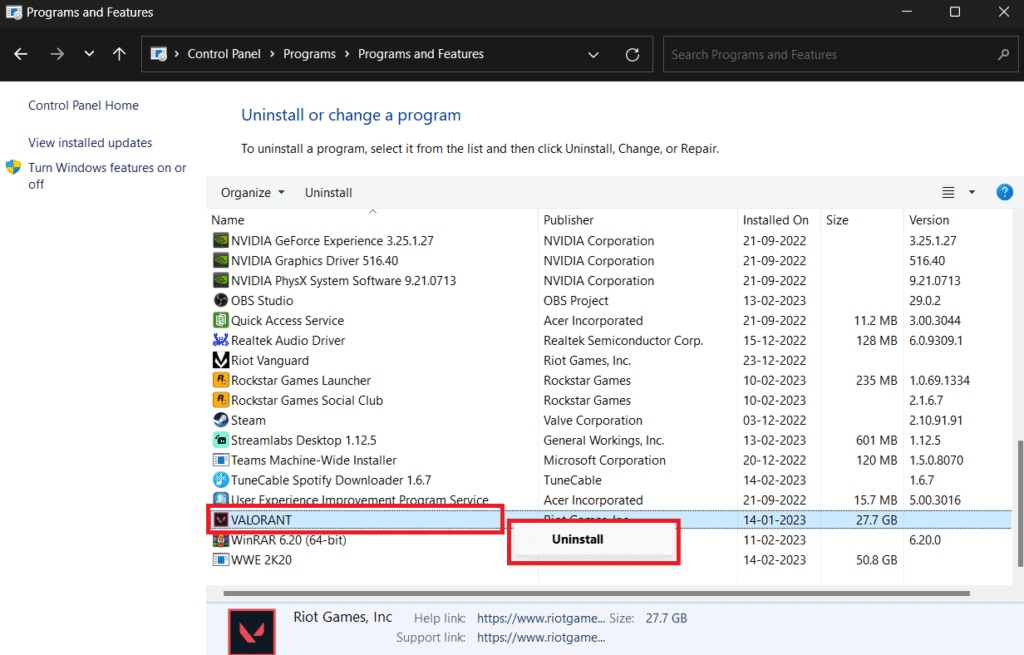Open help using the question mark icon
The image size is (1024, 655).
1004,192
